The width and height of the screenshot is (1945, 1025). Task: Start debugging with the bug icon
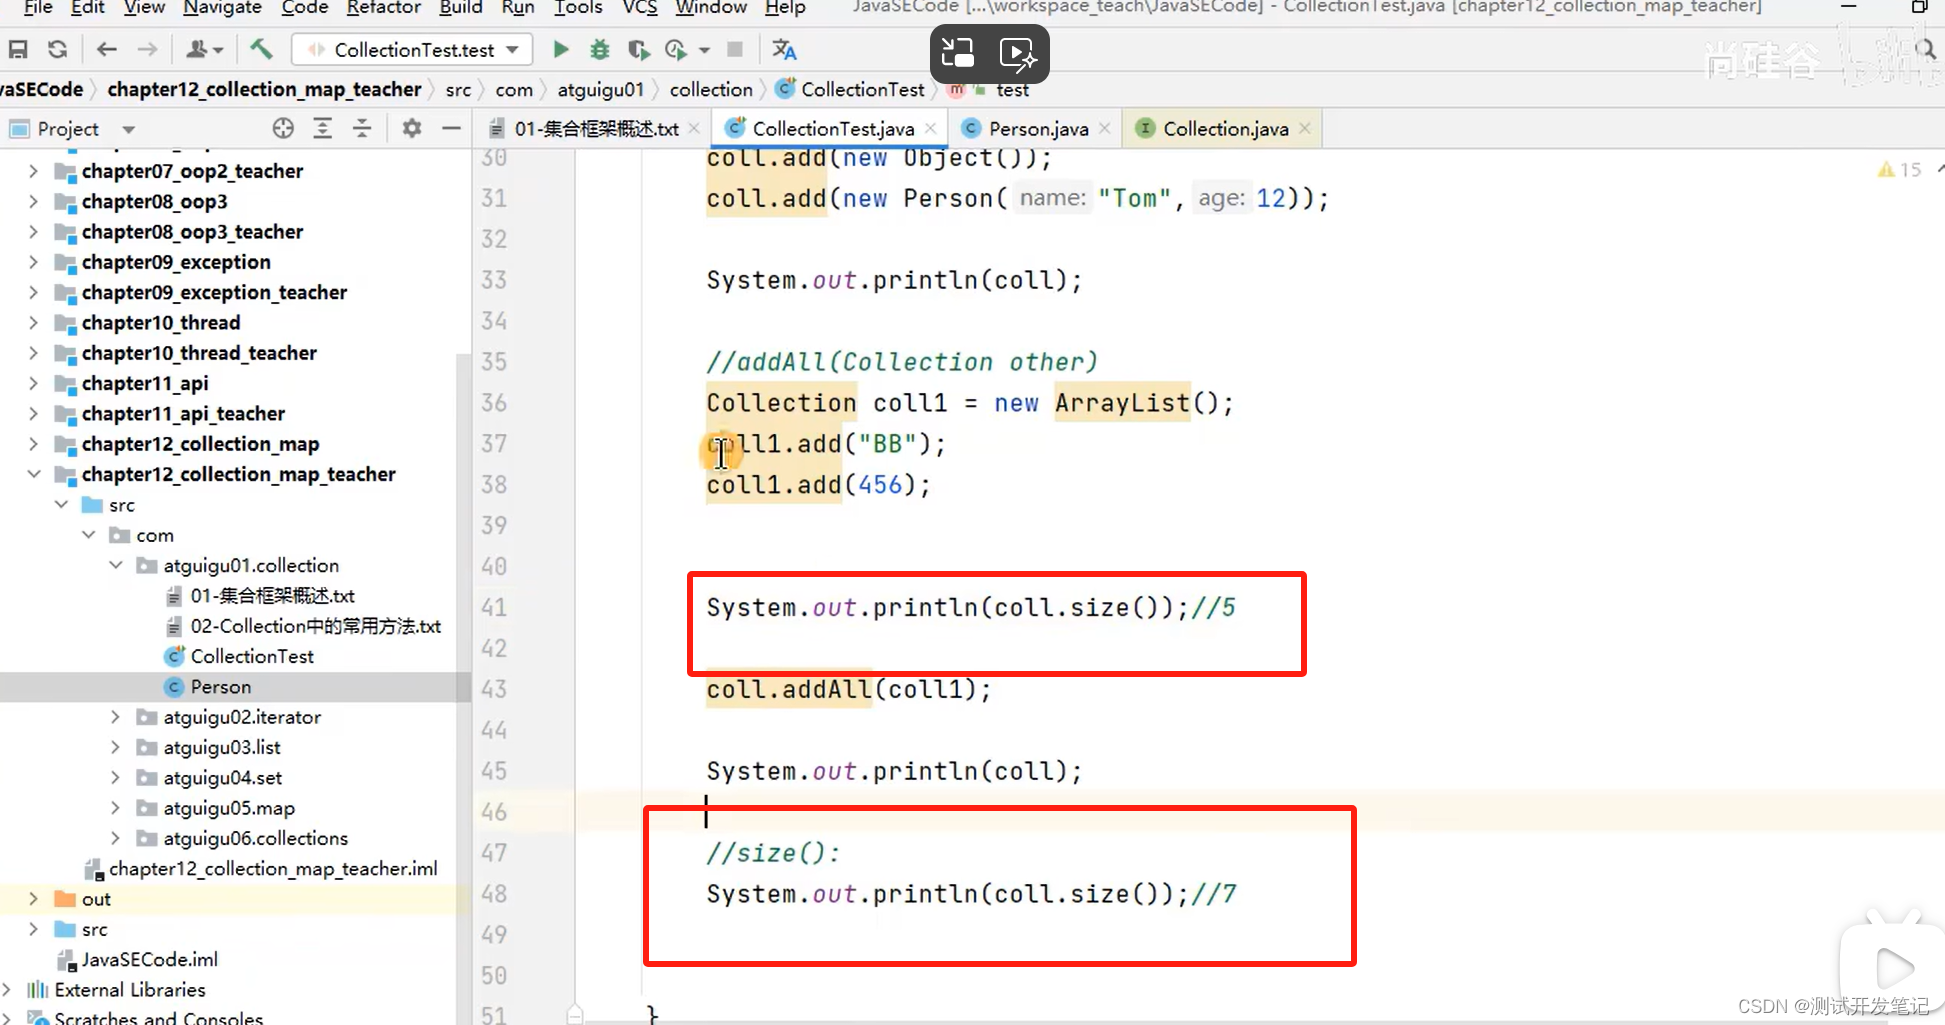600,49
